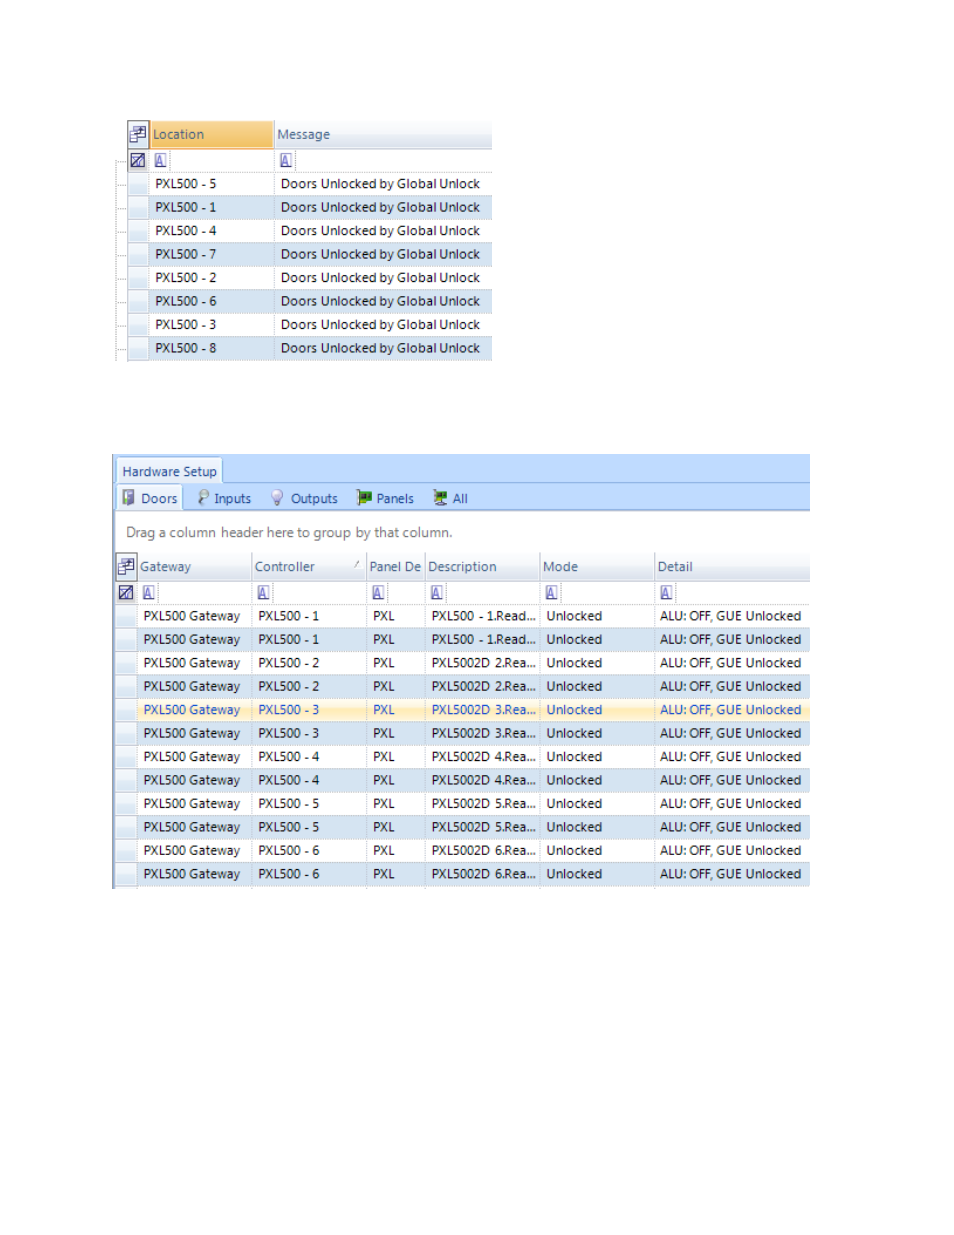Screen dimensions: 954x1235
Task: Select the Inputs tab
Action: pyautogui.click(x=224, y=498)
